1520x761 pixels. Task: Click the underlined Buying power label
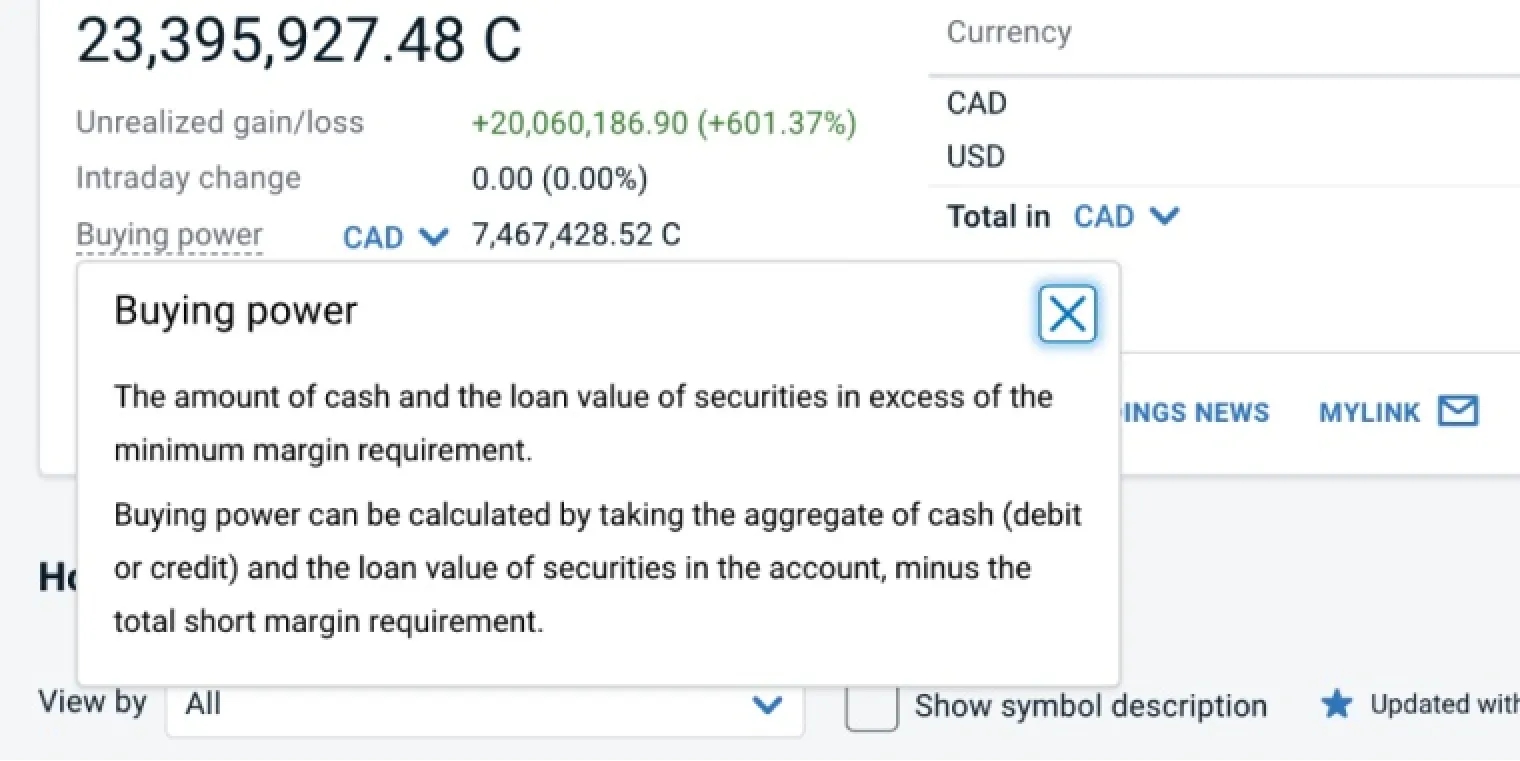(169, 235)
